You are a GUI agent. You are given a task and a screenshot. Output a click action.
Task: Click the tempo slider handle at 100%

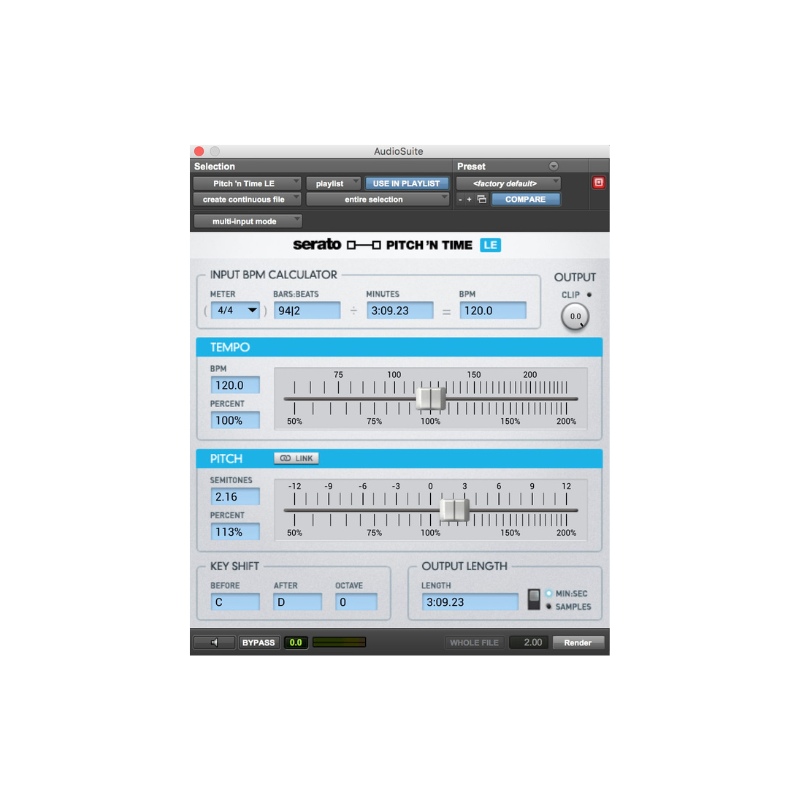click(x=428, y=398)
